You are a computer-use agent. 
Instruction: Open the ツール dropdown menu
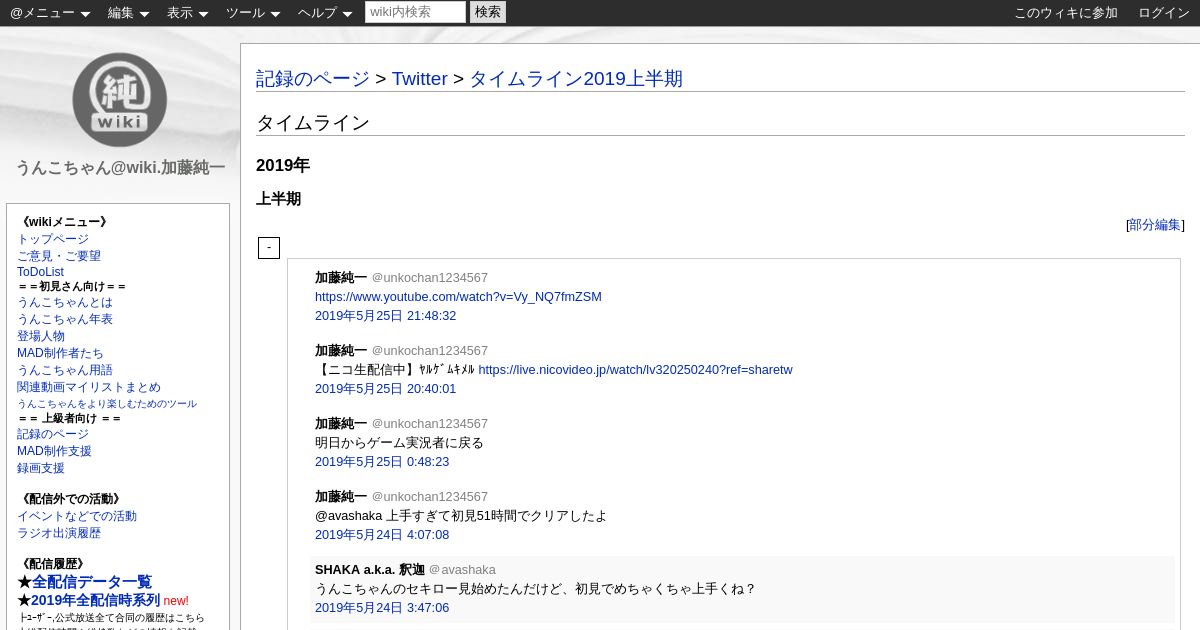pos(253,13)
